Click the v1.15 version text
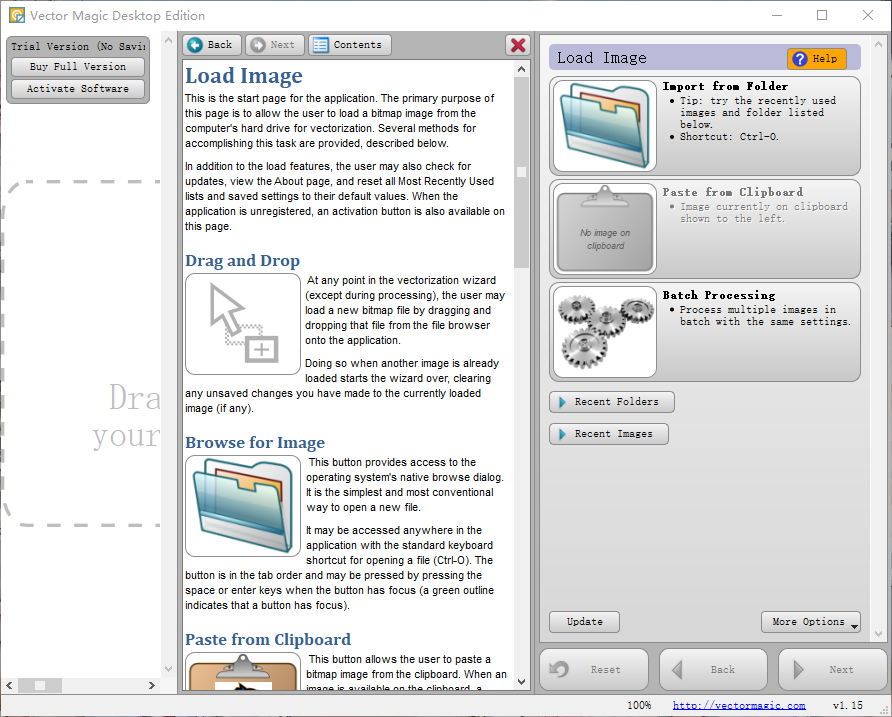Screen dimensions: 892x717 (x=848, y=706)
